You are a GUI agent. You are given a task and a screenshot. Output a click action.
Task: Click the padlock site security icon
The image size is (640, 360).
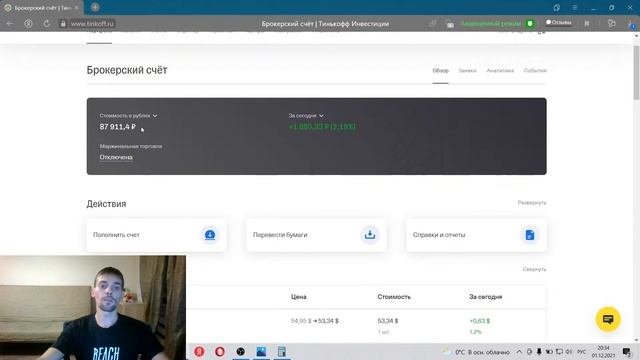[63, 24]
